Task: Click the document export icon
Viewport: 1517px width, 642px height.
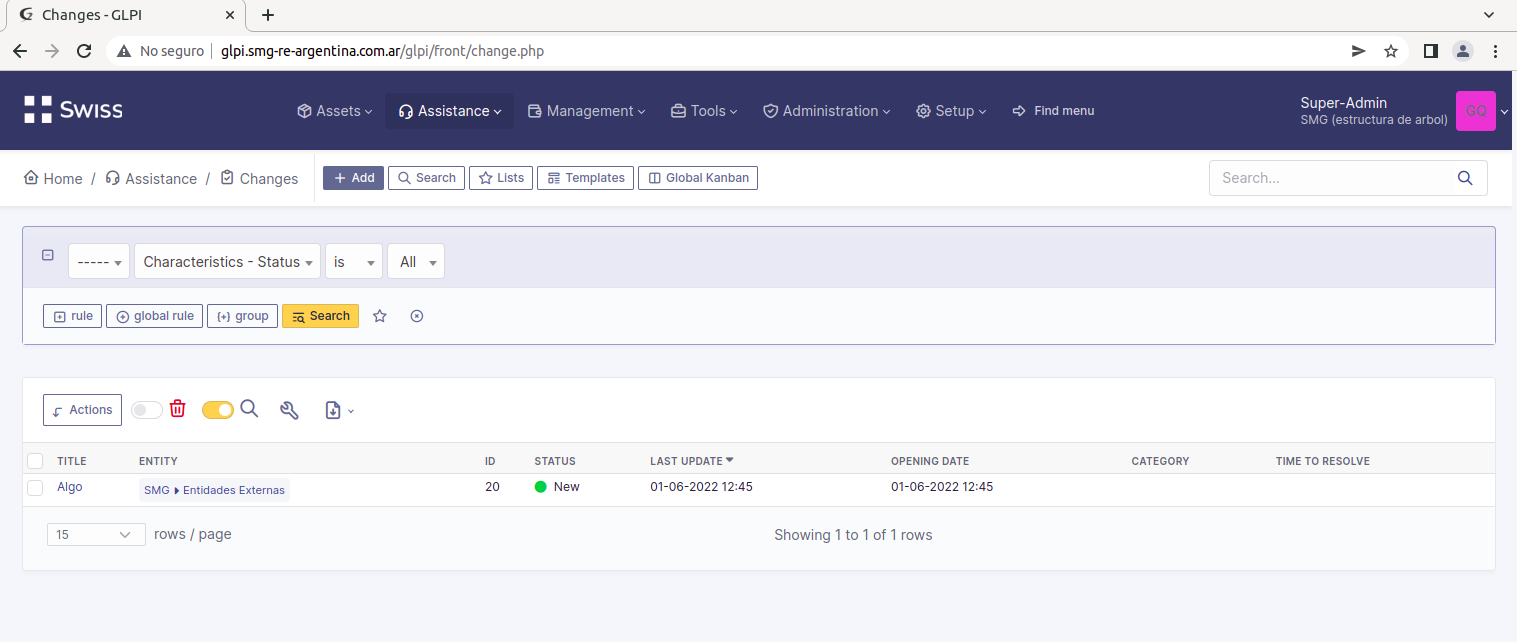Action: click(x=332, y=410)
